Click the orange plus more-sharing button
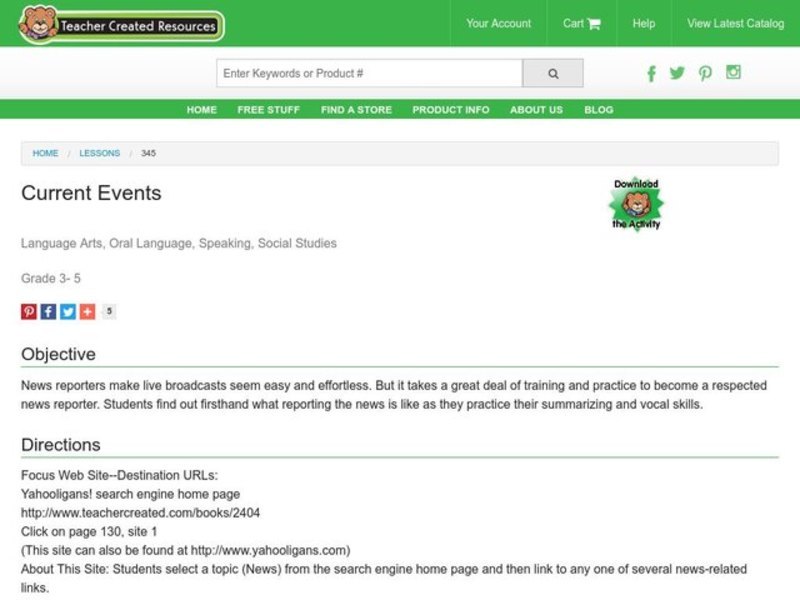800x600 pixels. click(x=87, y=311)
